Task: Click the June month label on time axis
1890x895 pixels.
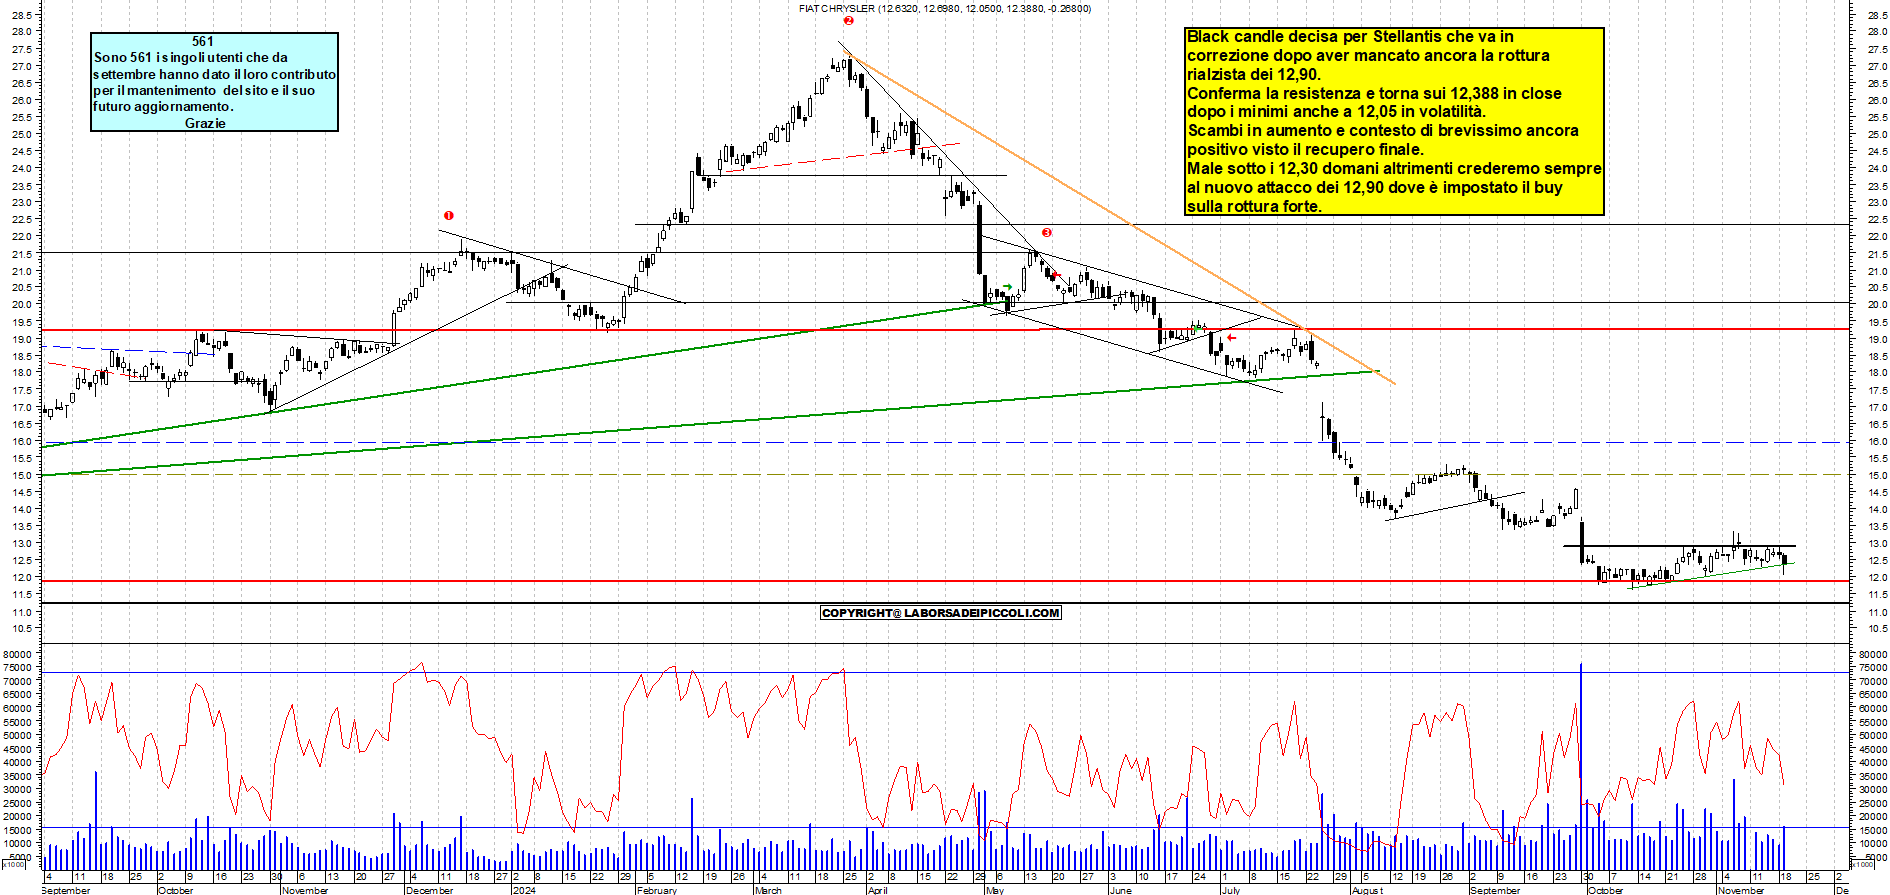Action: pyautogui.click(x=1120, y=890)
